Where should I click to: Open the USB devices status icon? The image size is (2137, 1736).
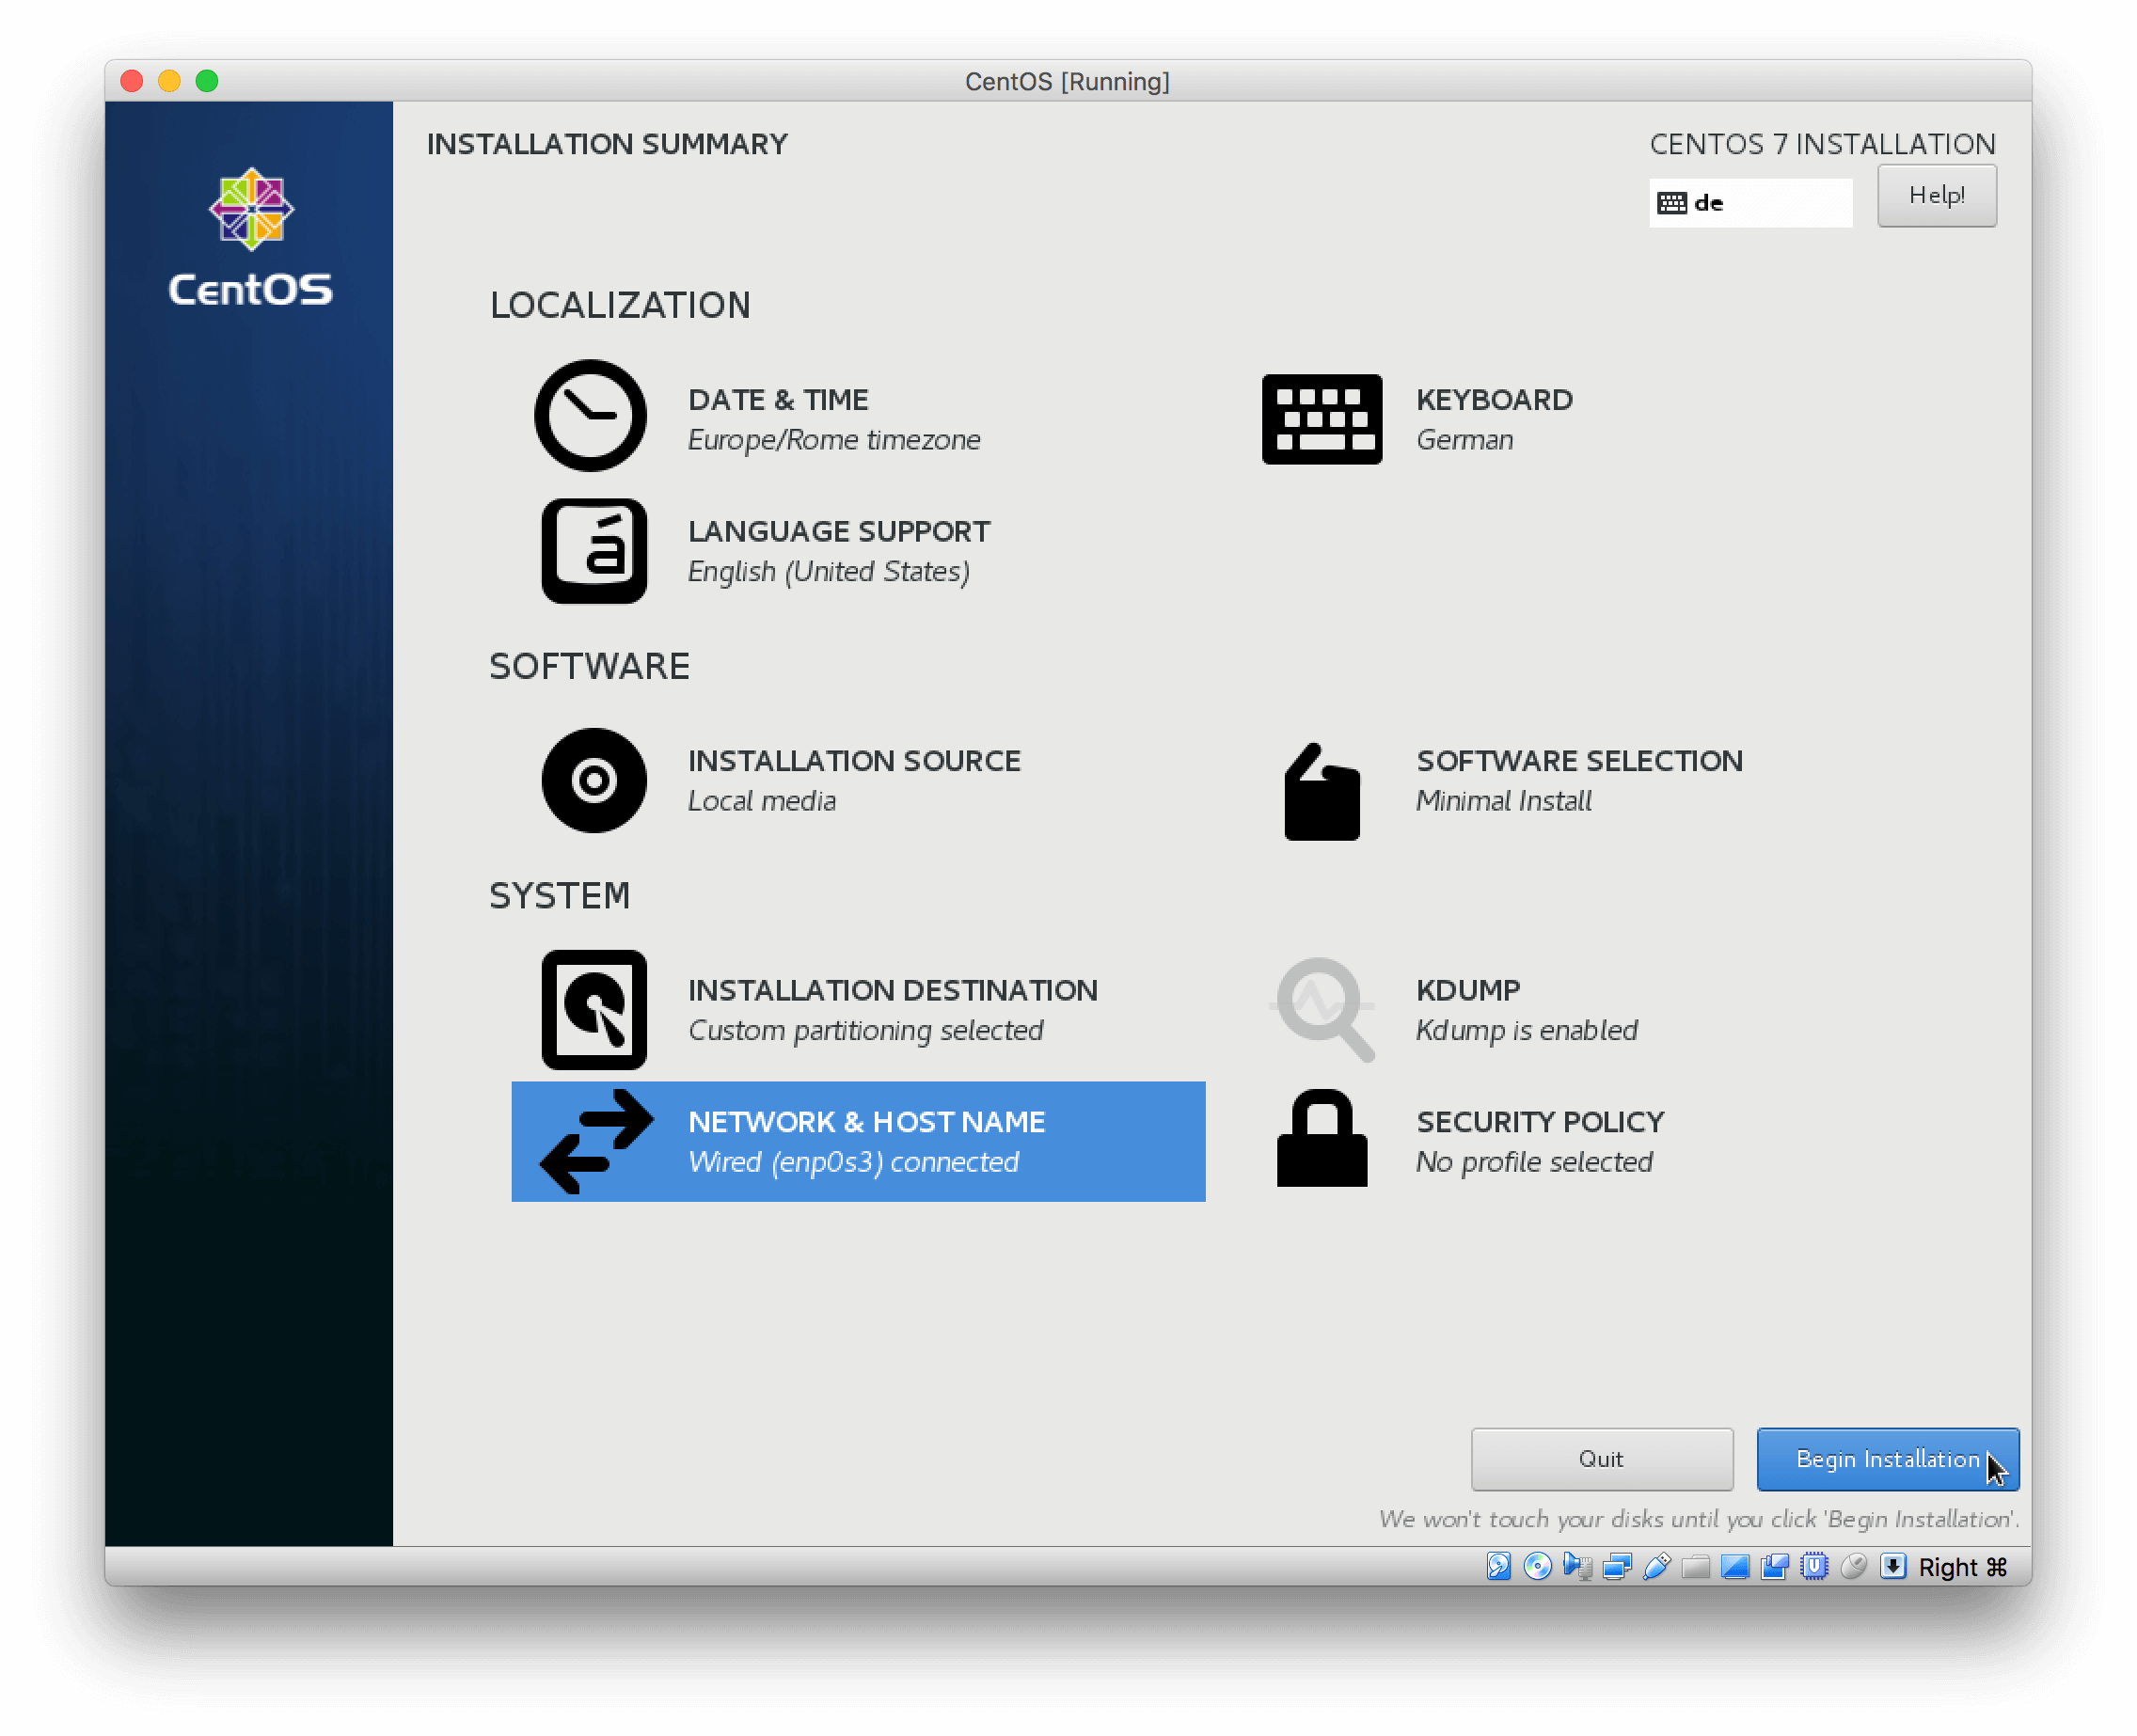(1656, 1567)
